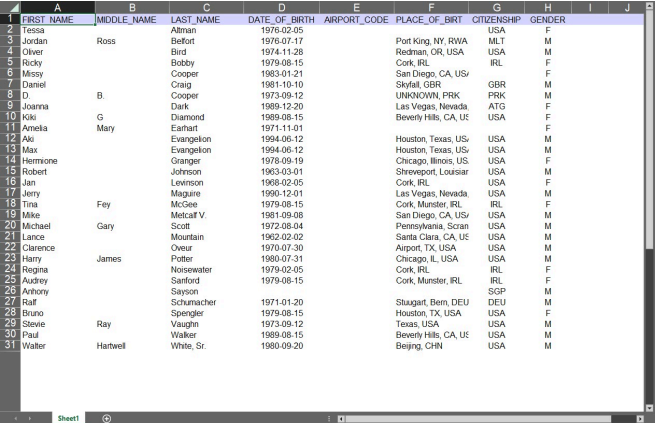Click vertical scrollbar down arrow
This screenshot has height=423, width=655.
pyautogui.click(x=650, y=408)
